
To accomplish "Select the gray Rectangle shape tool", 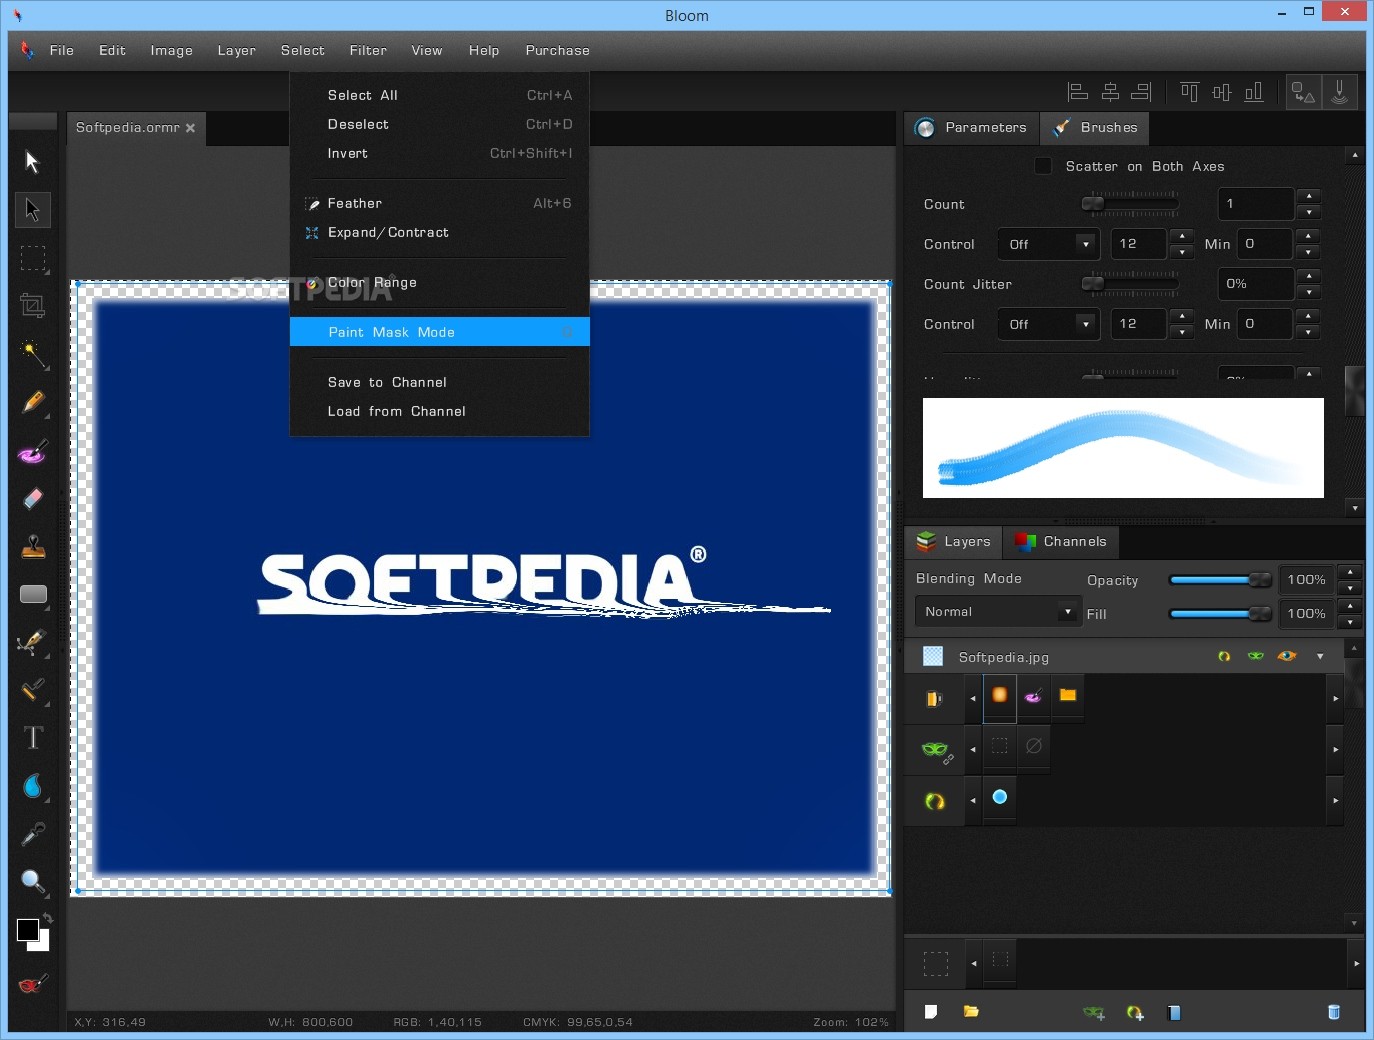I will pyautogui.click(x=33, y=594).
